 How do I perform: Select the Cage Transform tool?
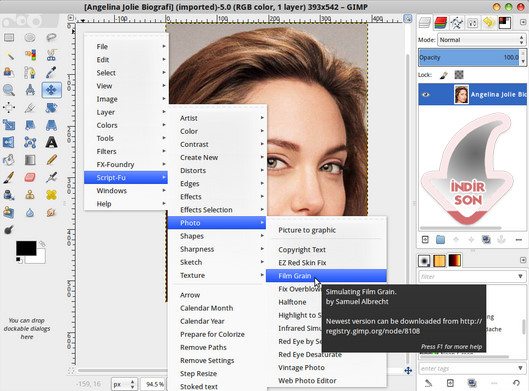(30, 142)
